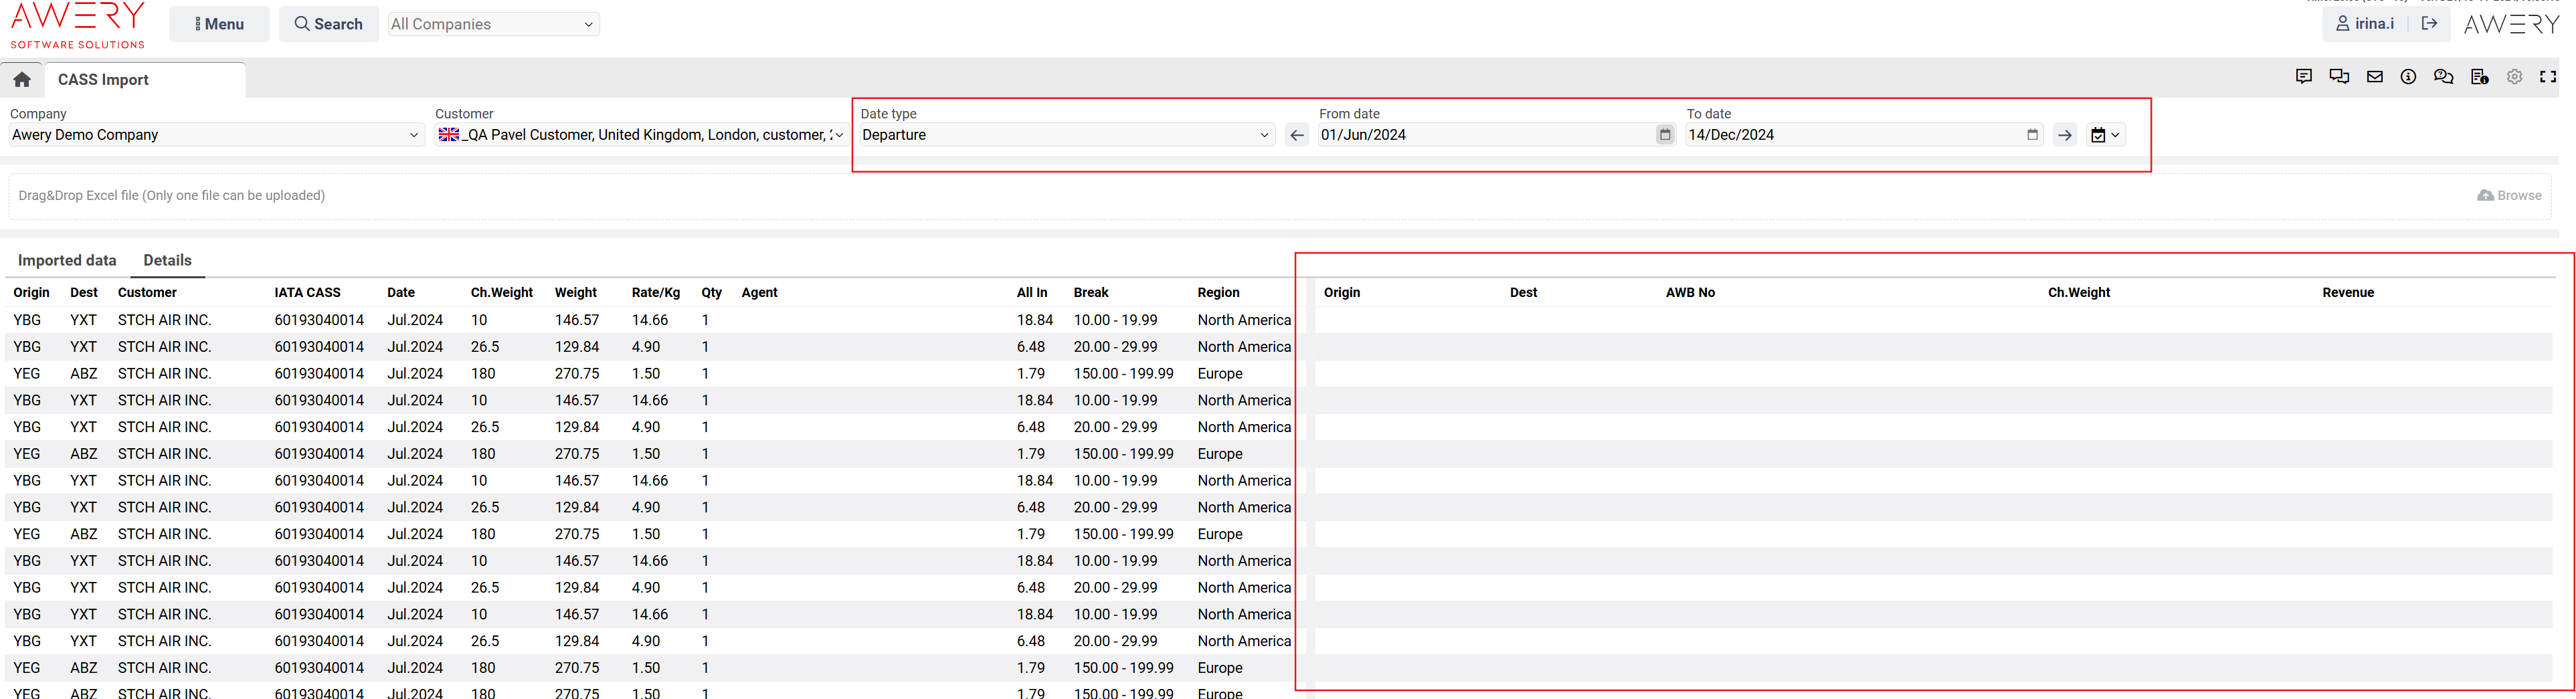Click the right table Ch.Weight column header

[x=2078, y=293]
